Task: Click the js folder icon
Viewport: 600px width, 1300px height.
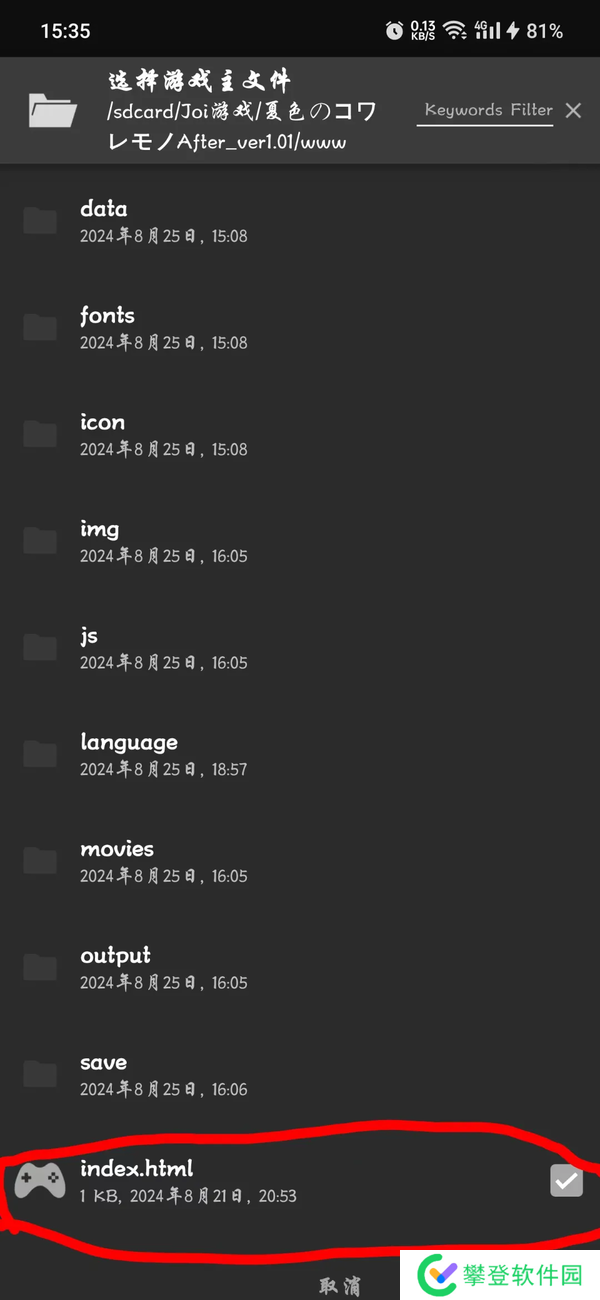Action: 40,647
